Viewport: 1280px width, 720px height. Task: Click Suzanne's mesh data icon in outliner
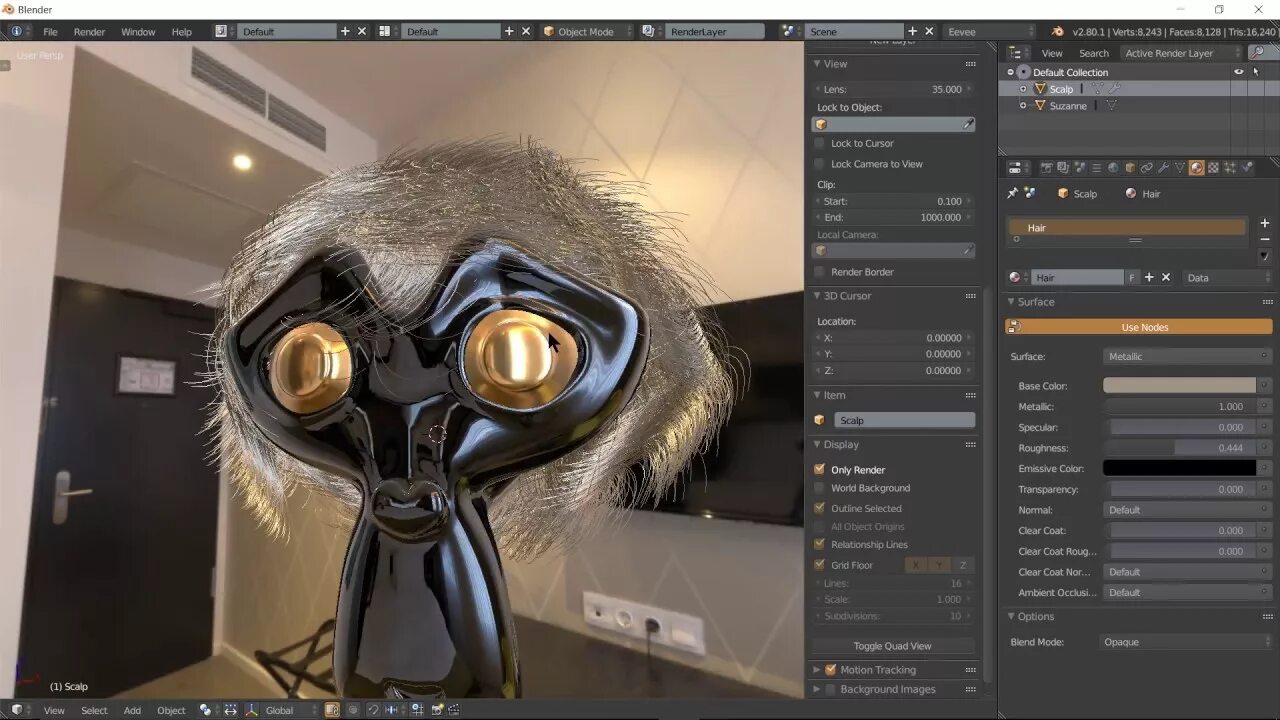click(x=1111, y=106)
